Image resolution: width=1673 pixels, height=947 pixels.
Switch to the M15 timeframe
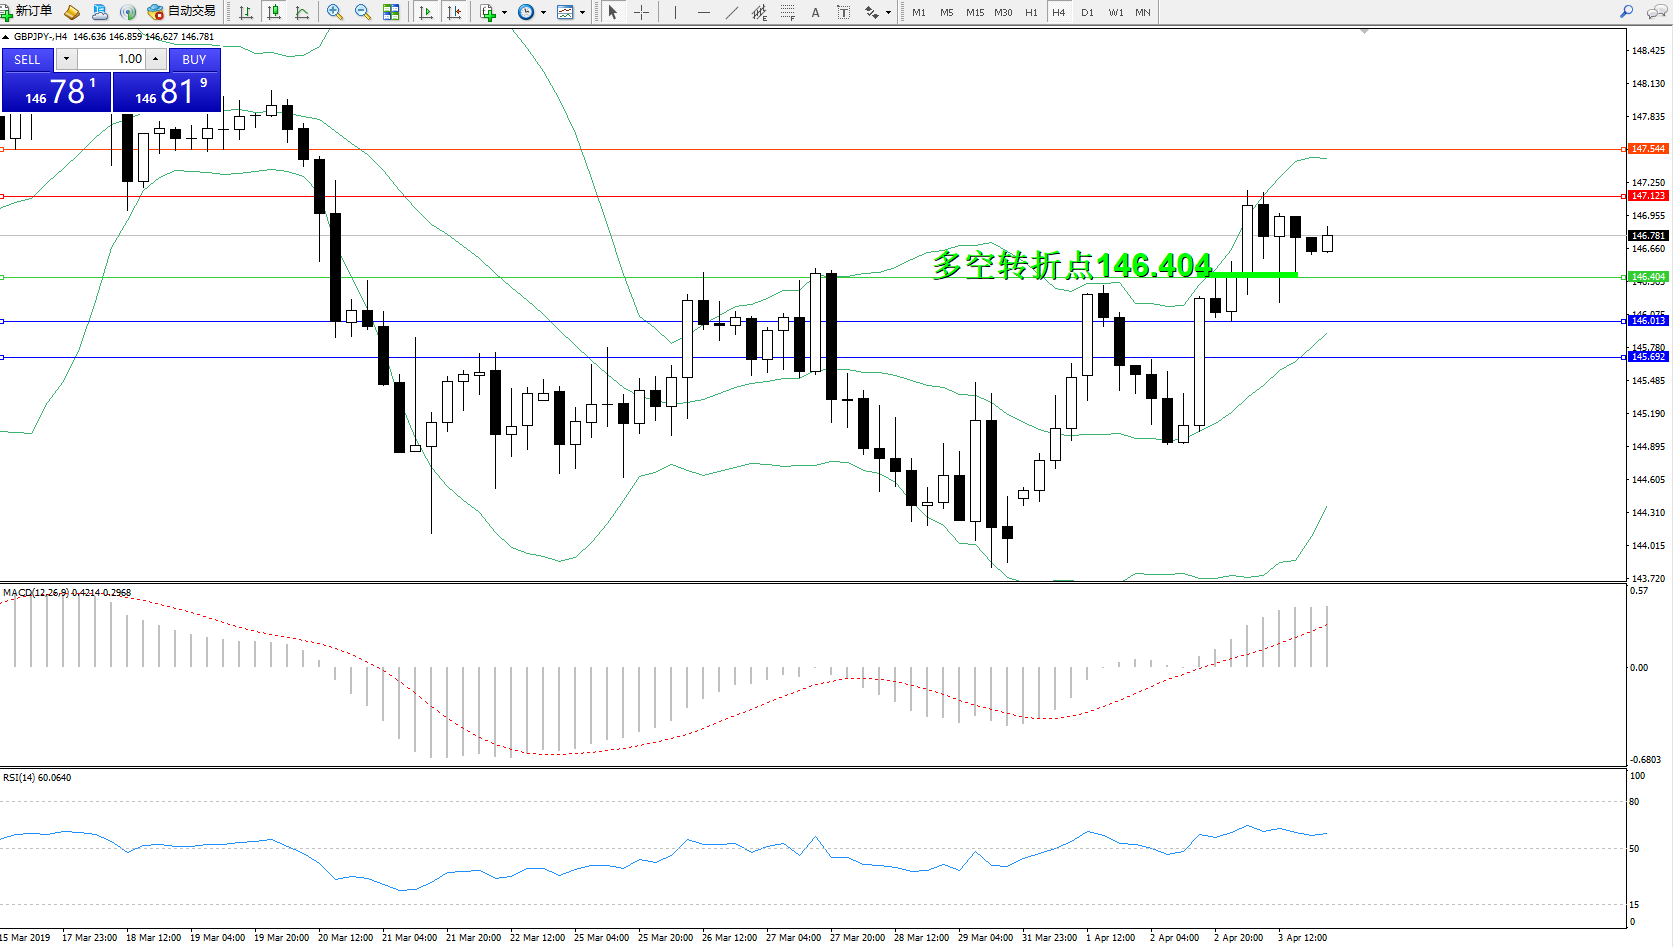pos(974,13)
